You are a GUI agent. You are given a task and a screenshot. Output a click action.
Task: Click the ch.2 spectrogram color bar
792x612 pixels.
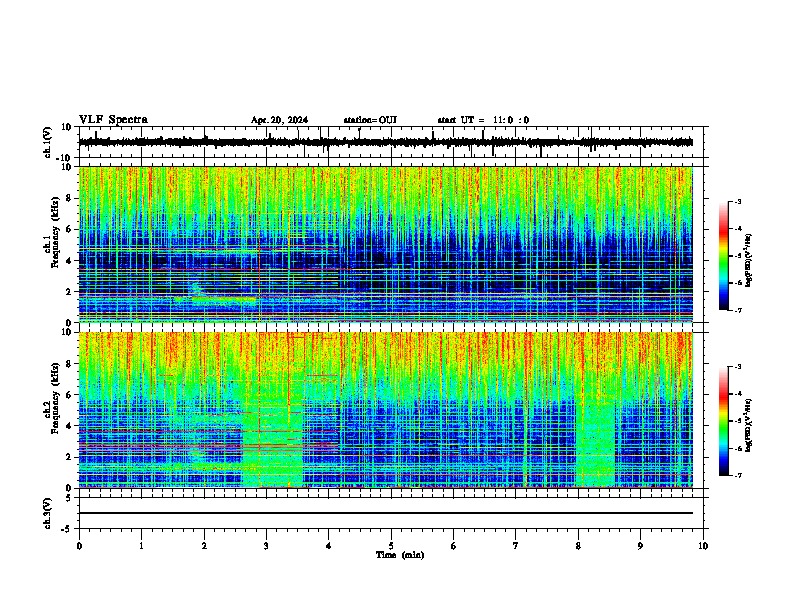[723, 421]
